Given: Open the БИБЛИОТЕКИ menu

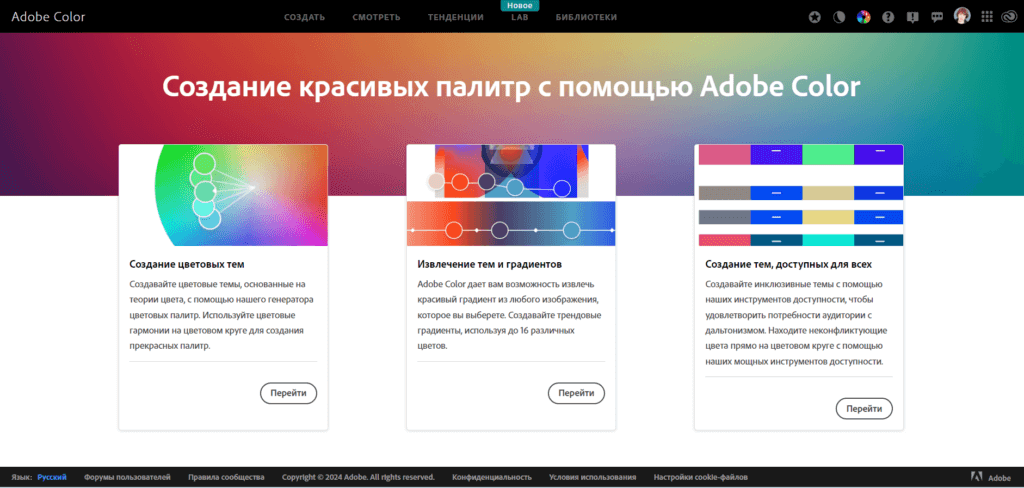Looking at the screenshot, I should point(586,18).
